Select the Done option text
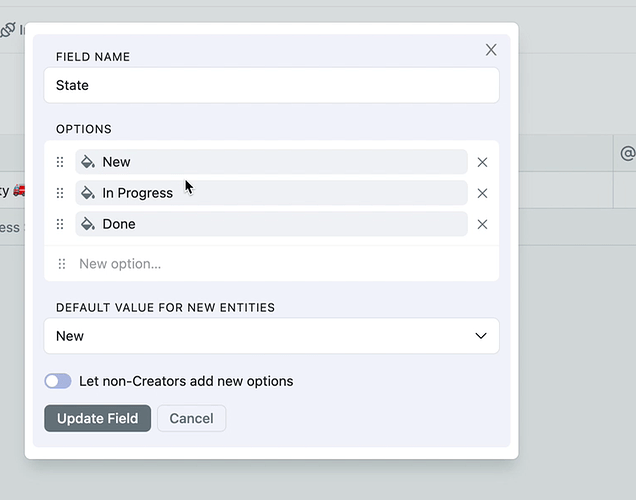This screenshot has width=636, height=500. tap(119, 224)
